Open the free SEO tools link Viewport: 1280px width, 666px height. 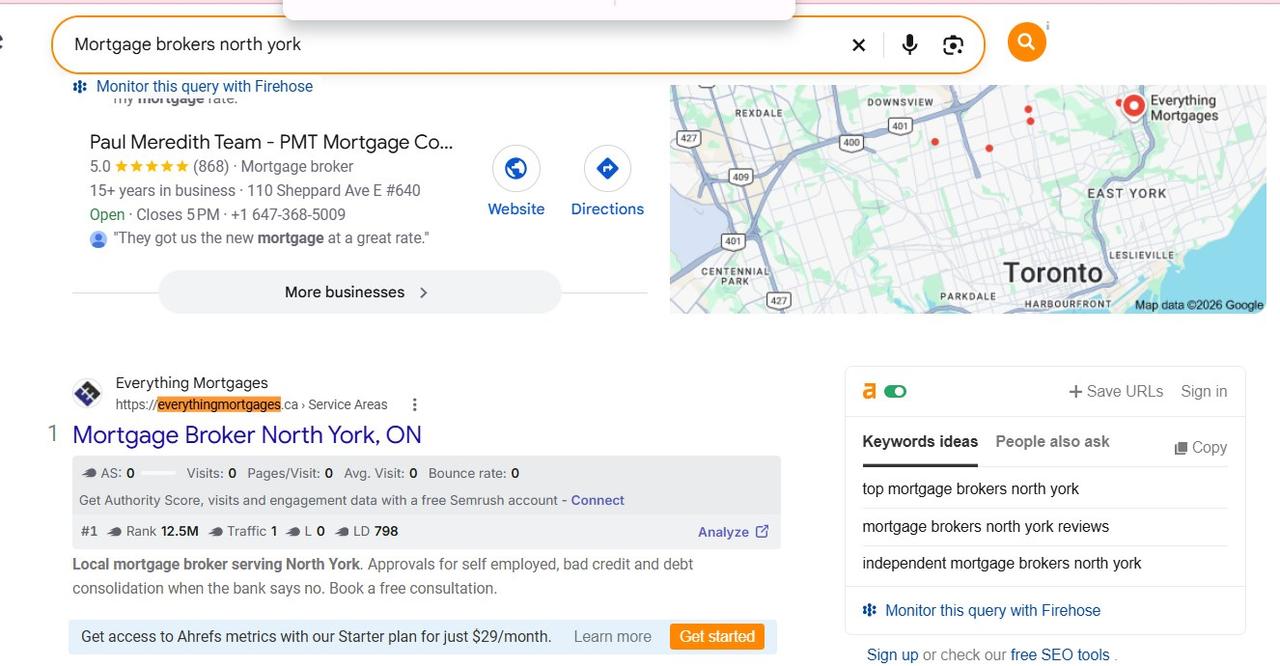coord(1060,655)
